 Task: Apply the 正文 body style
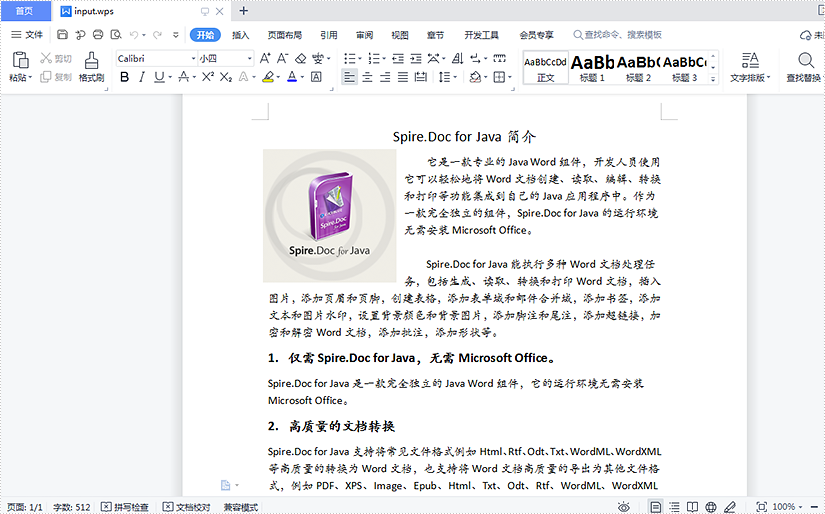(x=546, y=67)
